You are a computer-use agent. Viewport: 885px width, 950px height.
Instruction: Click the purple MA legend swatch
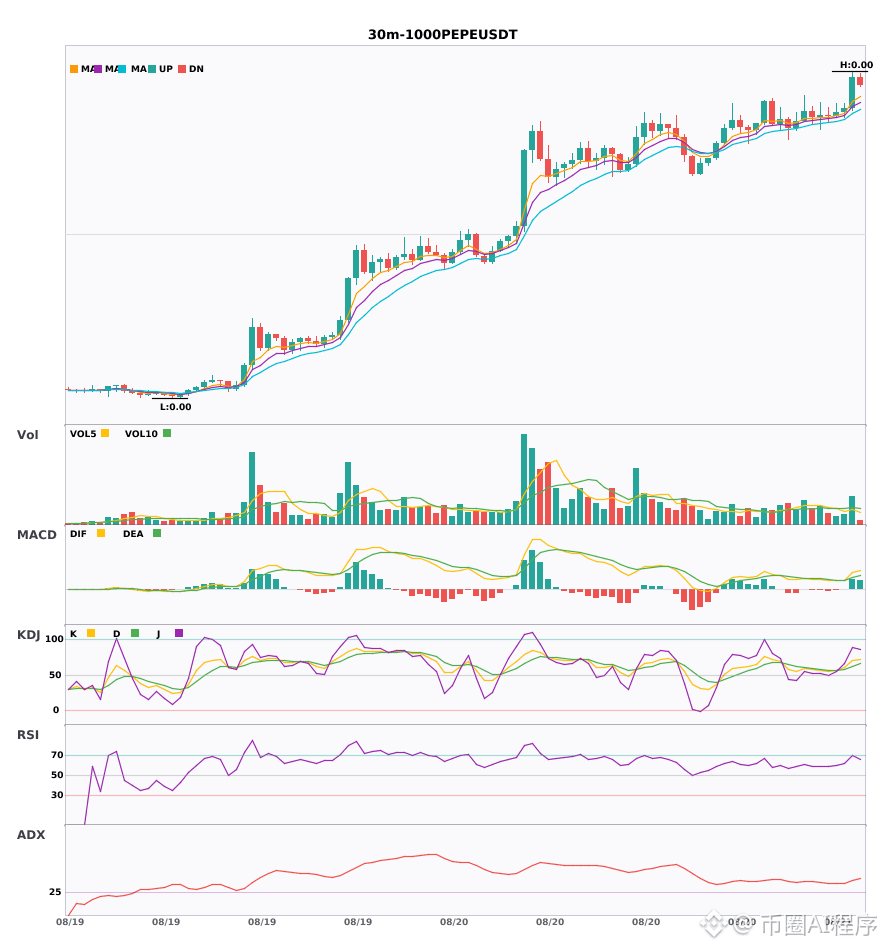tap(98, 69)
